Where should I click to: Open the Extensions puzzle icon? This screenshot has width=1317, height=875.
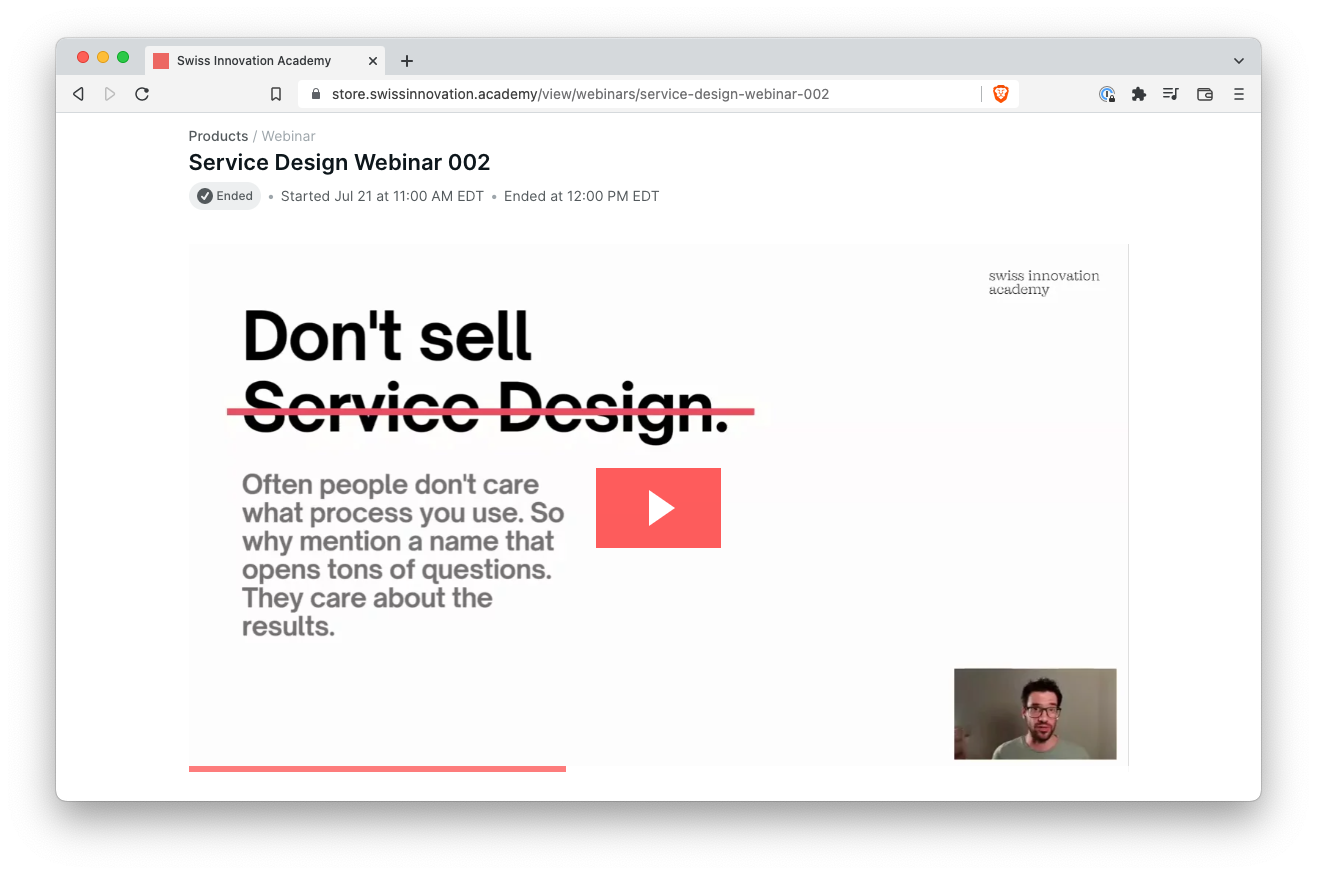pyautogui.click(x=1138, y=94)
